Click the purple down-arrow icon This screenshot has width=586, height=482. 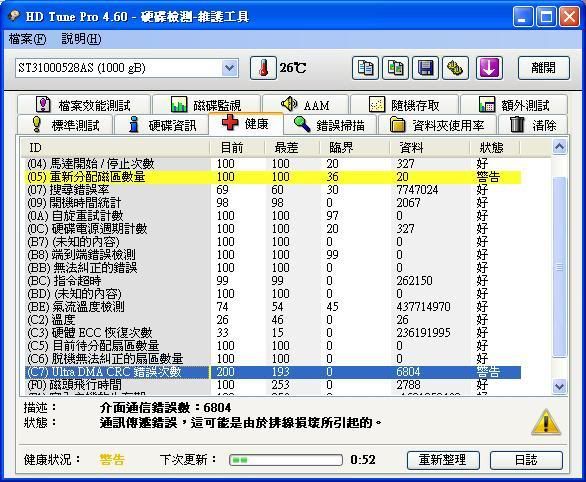coord(489,68)
